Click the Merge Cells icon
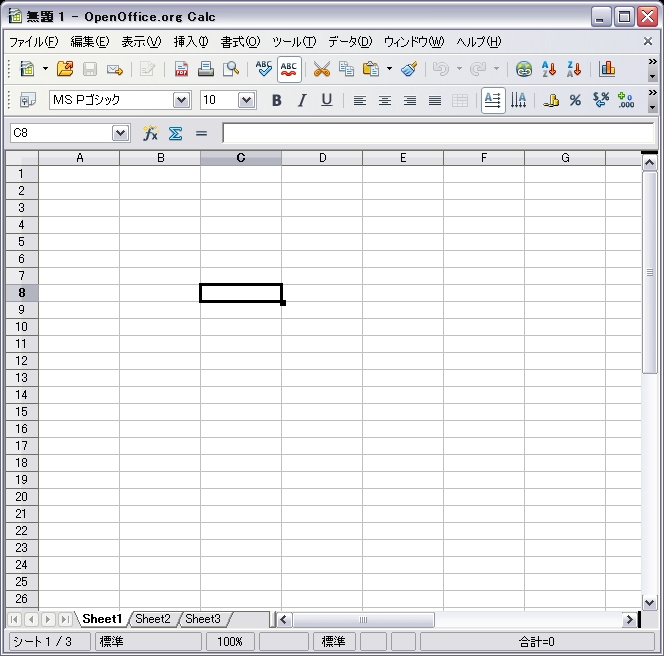The height and width of the screenshot is (656, 664). [459, 100]
